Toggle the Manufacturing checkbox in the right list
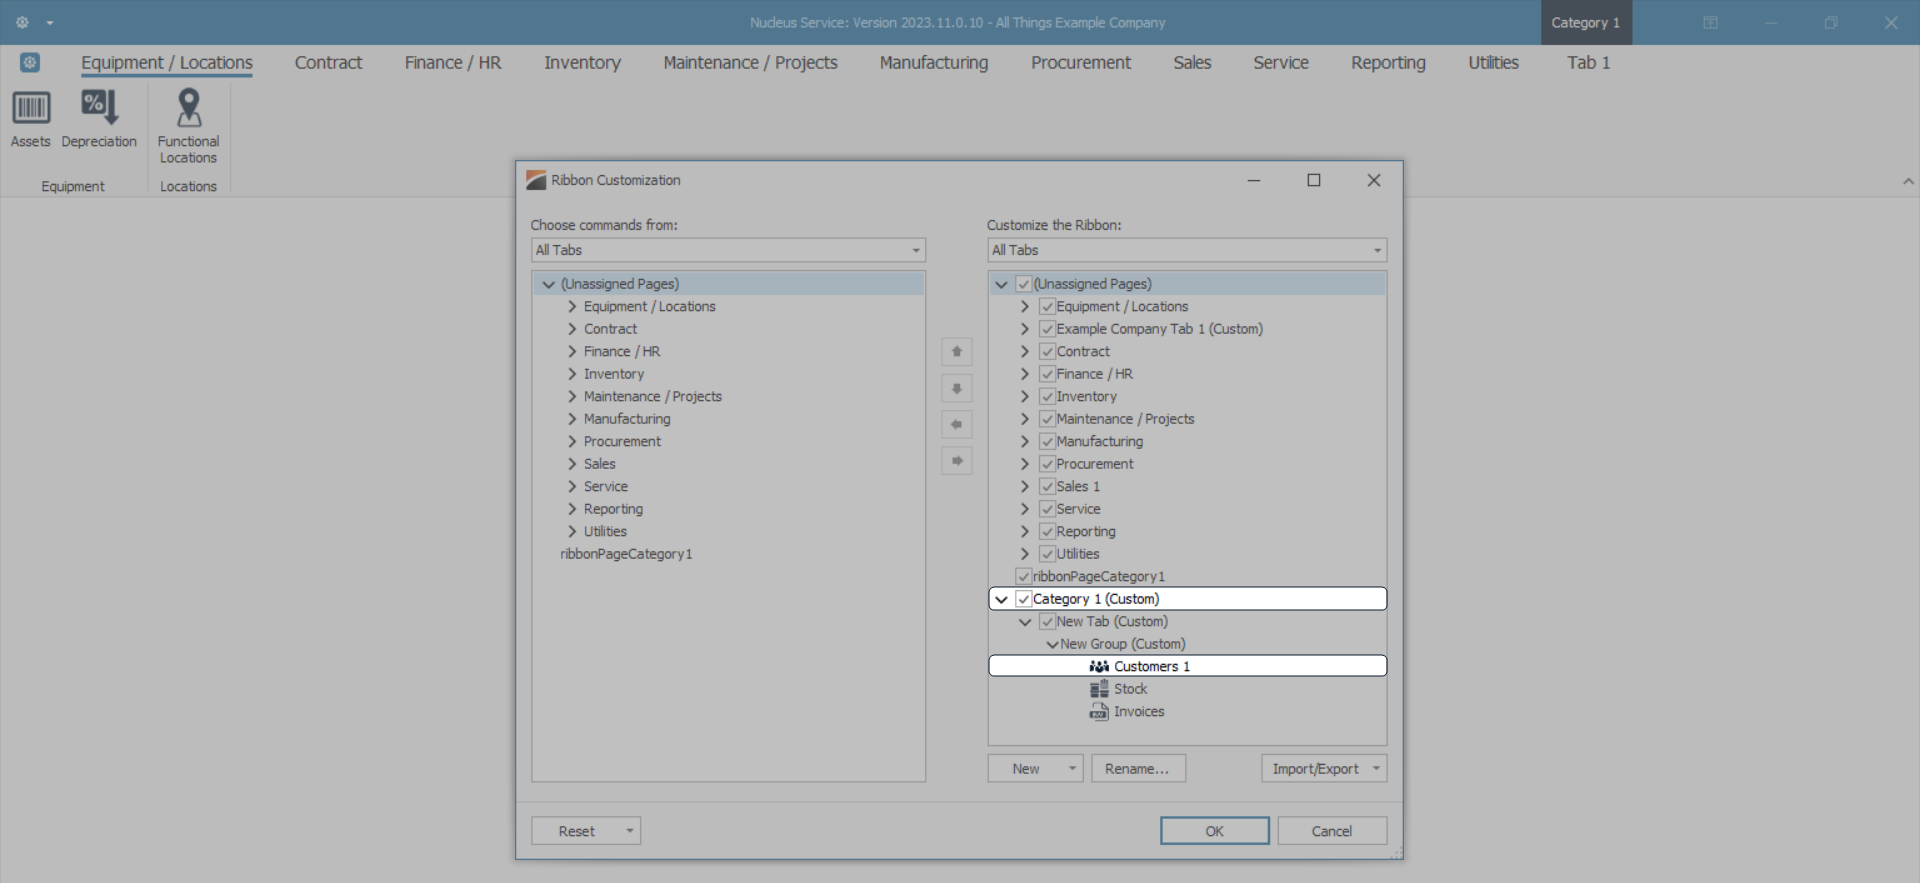 [1047, 442]
